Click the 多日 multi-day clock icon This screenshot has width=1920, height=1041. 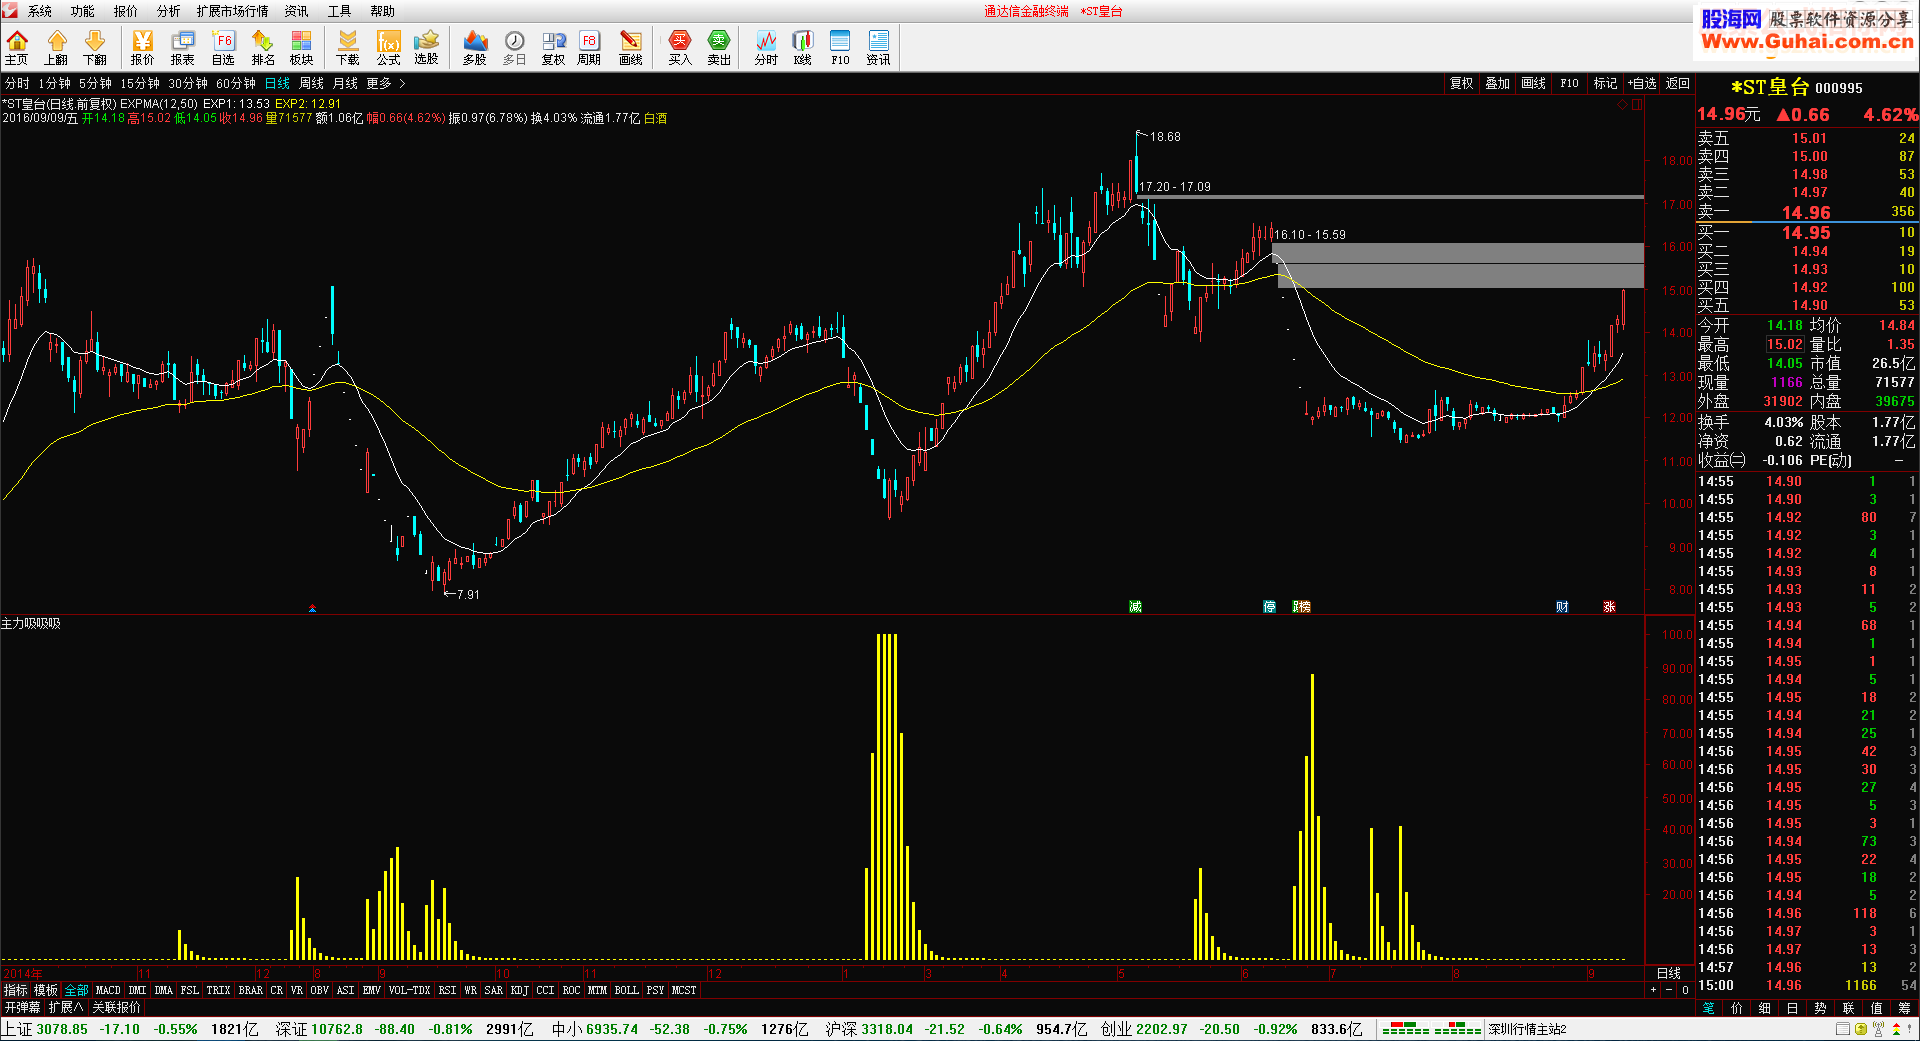[x=514, y=47]
